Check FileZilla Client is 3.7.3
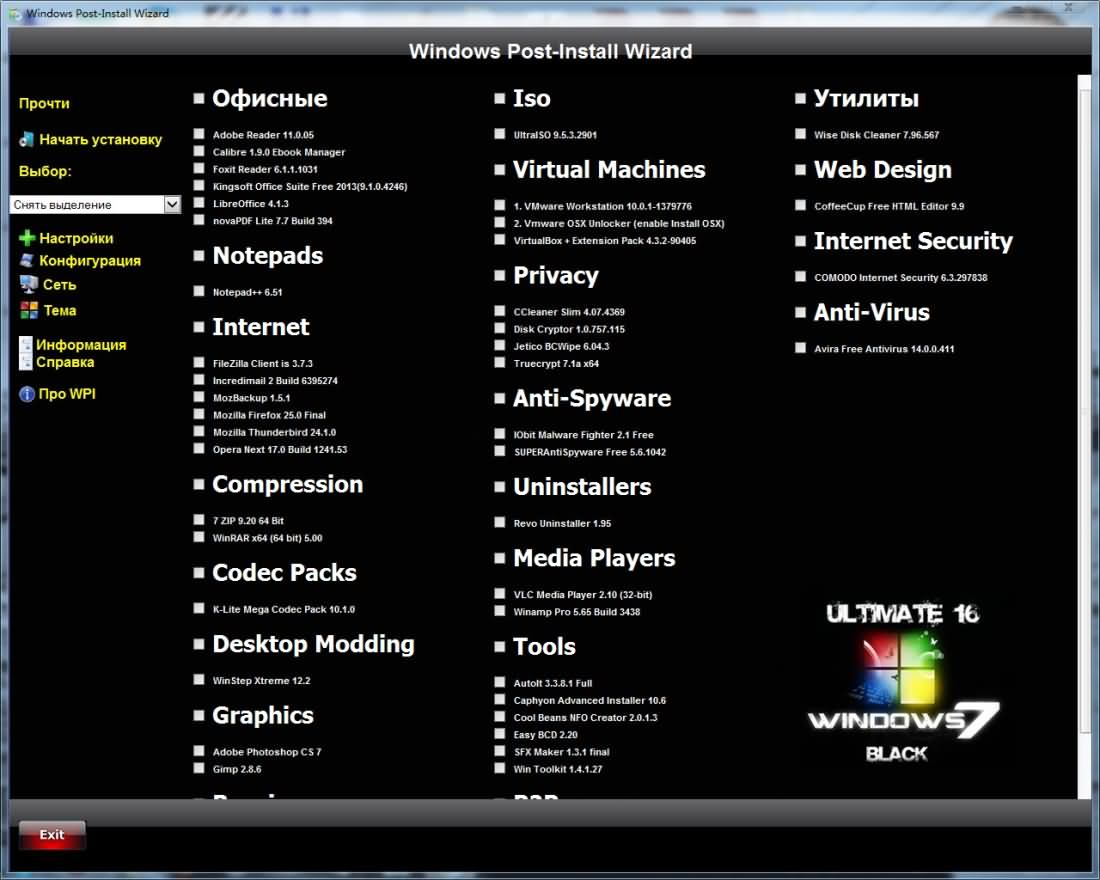 (x=199, y=363)
